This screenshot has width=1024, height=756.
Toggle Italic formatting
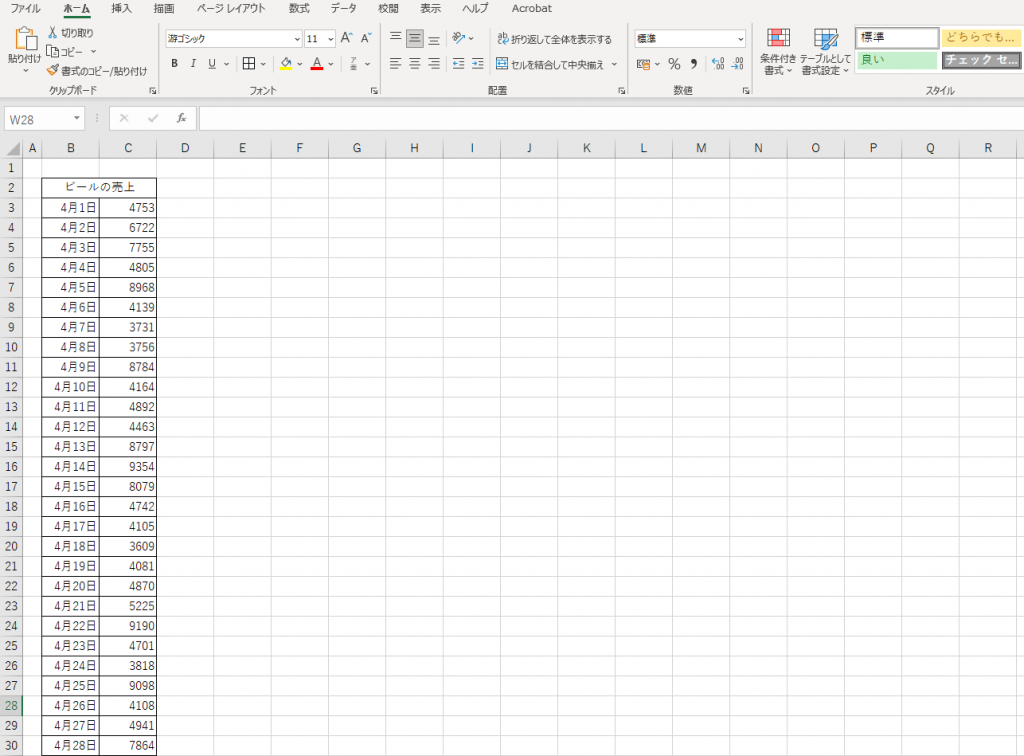pyautogui.click(x=193, y=63)
